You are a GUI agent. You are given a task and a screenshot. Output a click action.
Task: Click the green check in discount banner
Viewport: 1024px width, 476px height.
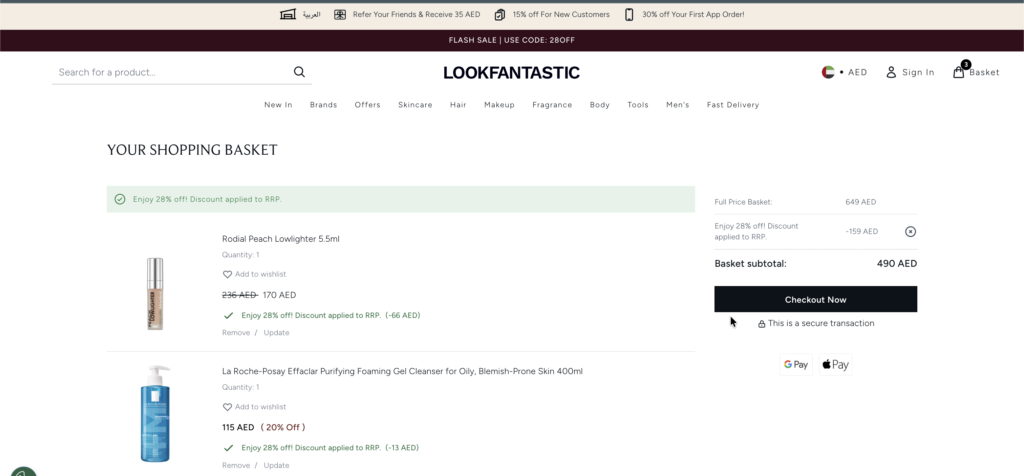coord(120,199)
